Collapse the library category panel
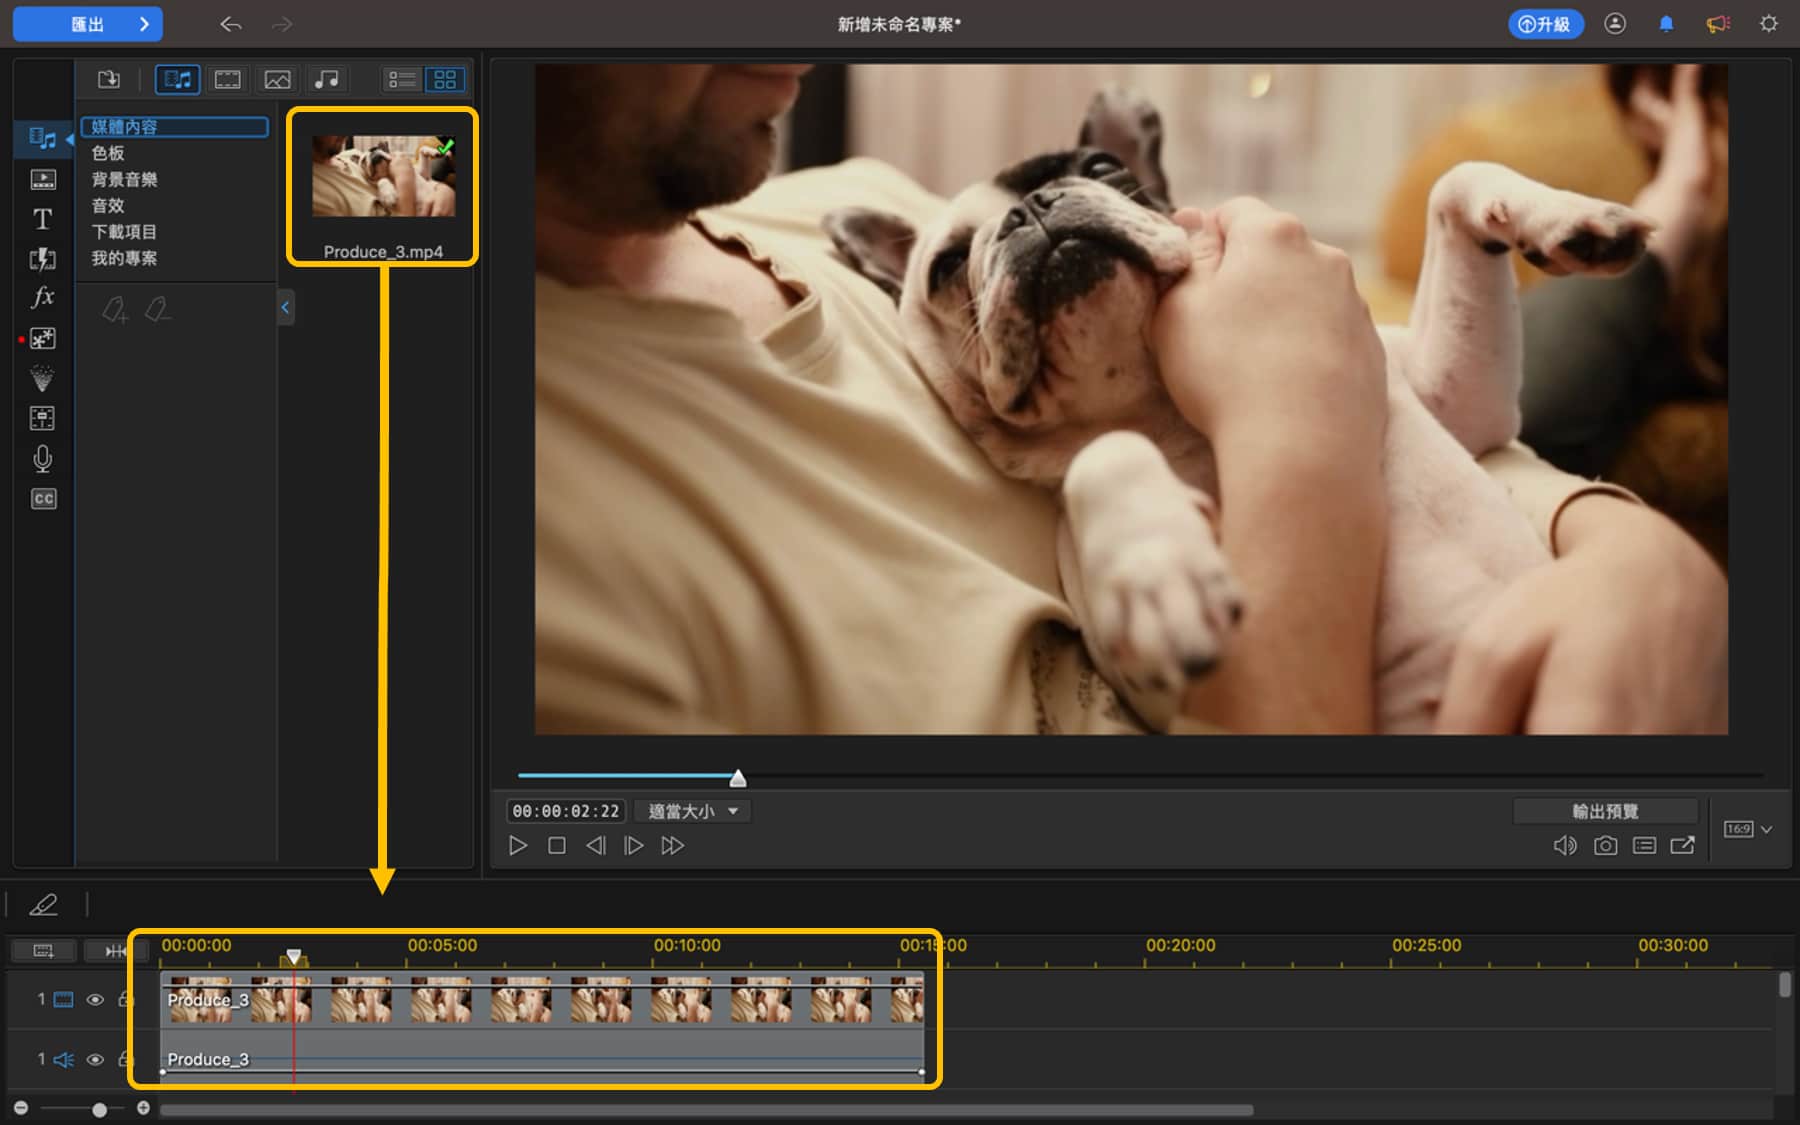Image resolution: width=1800 pixels, height=1125 pixels. (x=285, y=307)
